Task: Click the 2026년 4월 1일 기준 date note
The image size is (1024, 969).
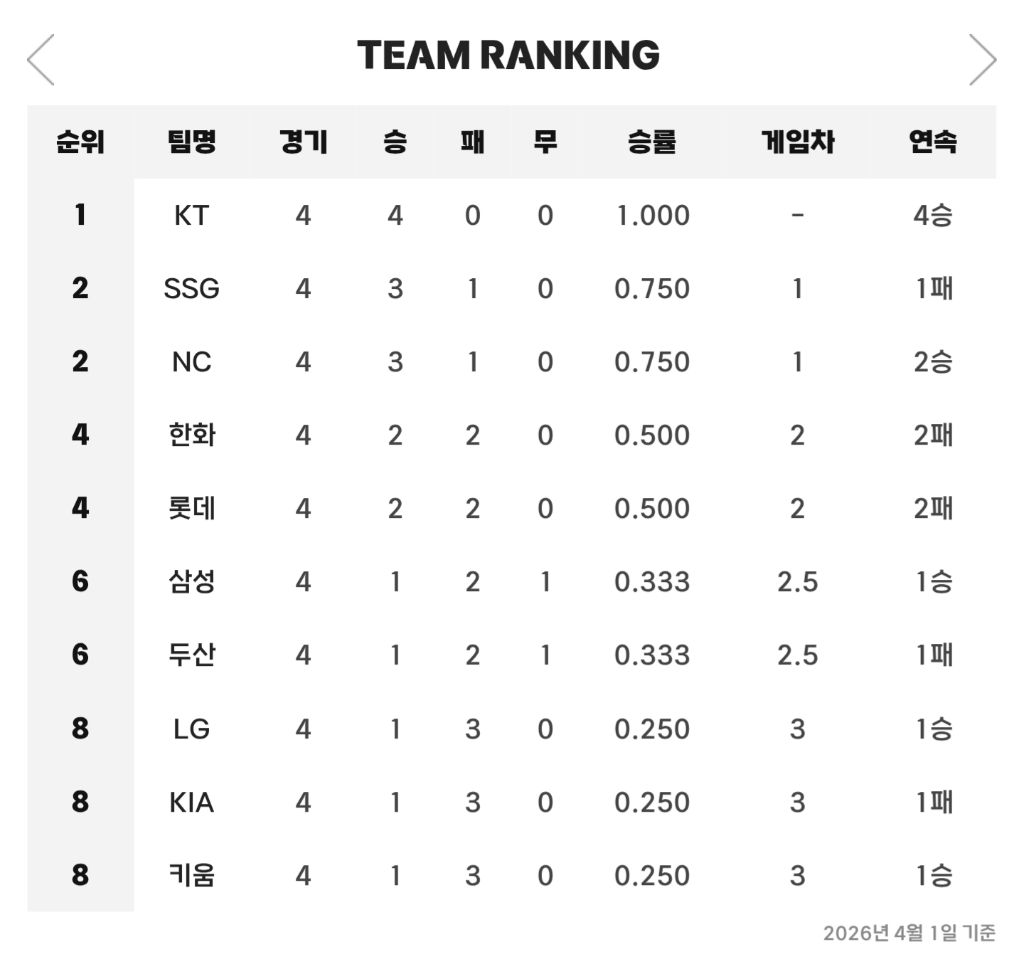Action: [x=909, y=933]
